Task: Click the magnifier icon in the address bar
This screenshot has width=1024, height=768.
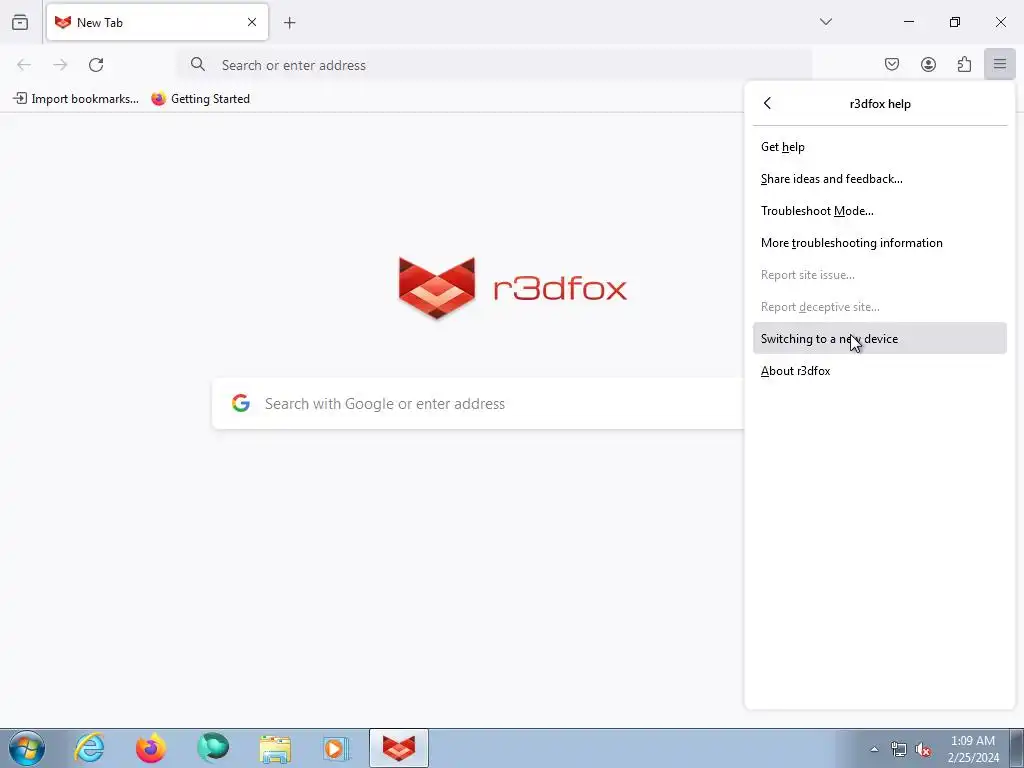Action: pos(198,64)
